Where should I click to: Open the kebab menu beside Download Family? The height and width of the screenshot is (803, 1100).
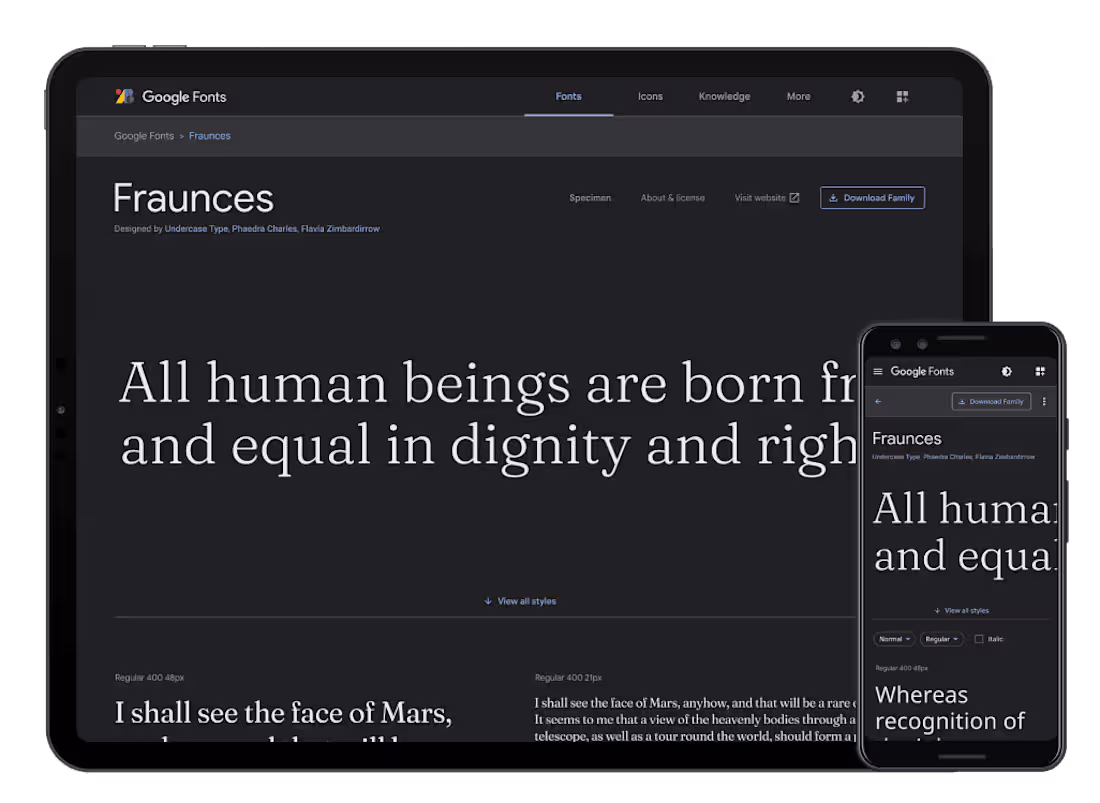click(x=1043, y=401)
